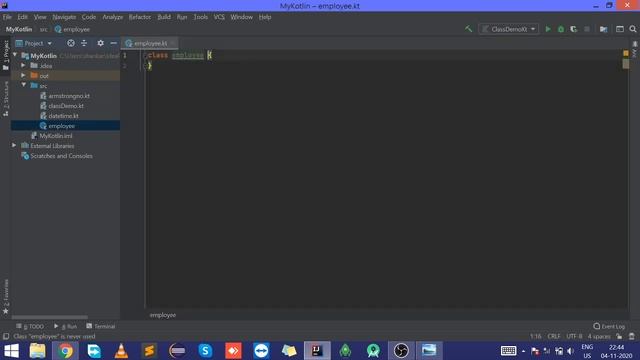Open Search Everywhere magnifier icon
640x360 pixels.
click(x=633, y=29)
